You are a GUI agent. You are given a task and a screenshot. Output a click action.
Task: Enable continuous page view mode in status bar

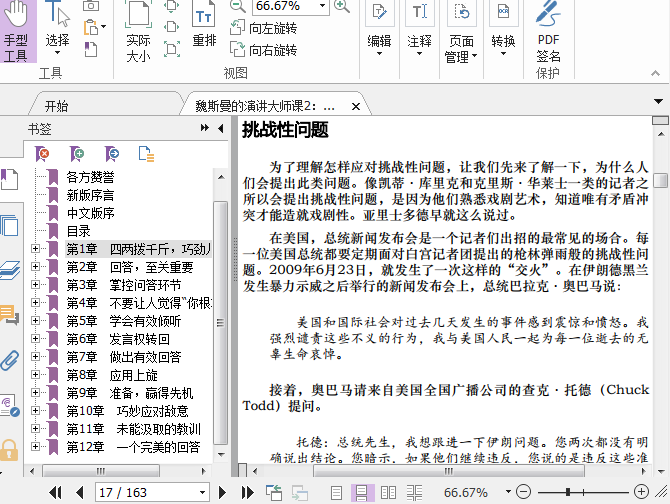(361, 492)
